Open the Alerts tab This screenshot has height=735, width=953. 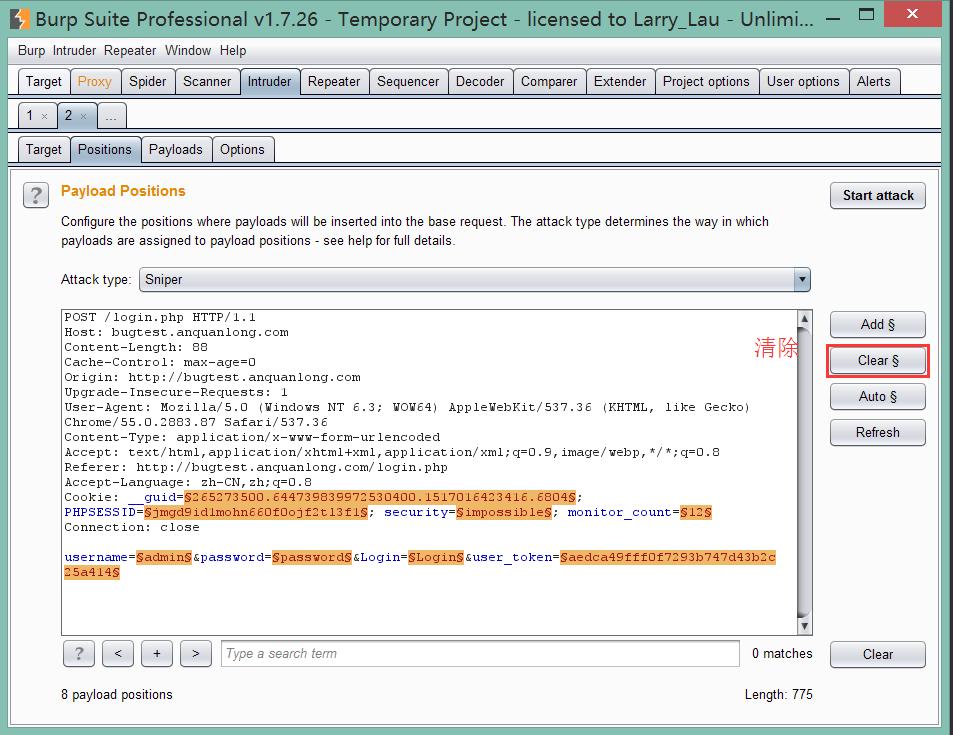(x=873, y=81)
